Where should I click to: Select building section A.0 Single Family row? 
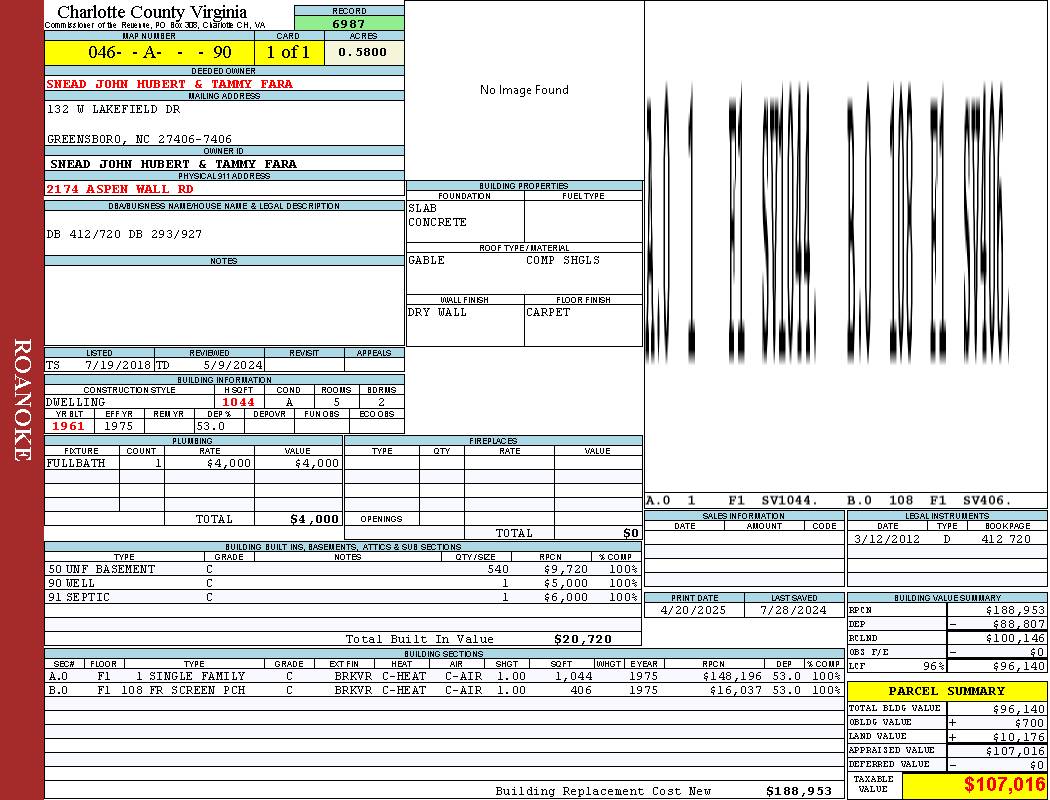[x=444, y=676]
